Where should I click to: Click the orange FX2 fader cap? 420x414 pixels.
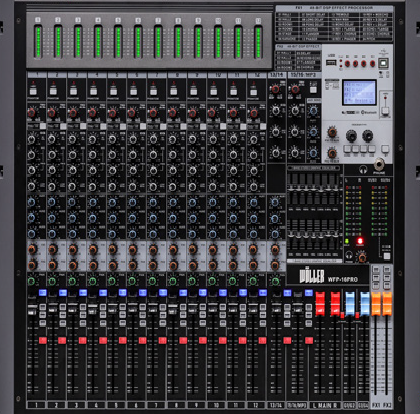pos(387,304)
